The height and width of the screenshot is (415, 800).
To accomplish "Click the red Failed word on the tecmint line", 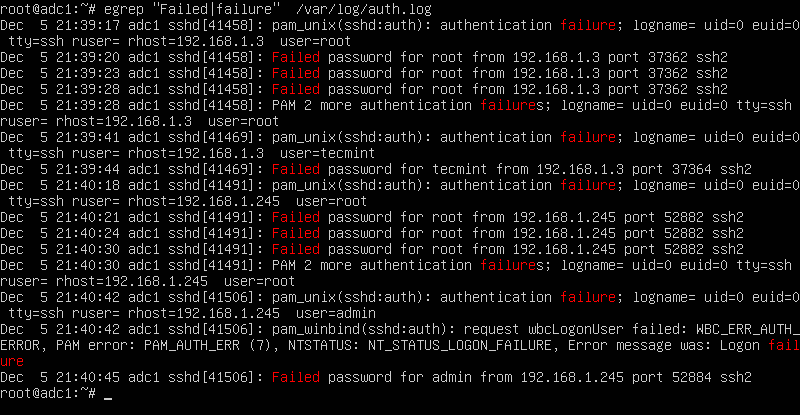I will point(296,168).
